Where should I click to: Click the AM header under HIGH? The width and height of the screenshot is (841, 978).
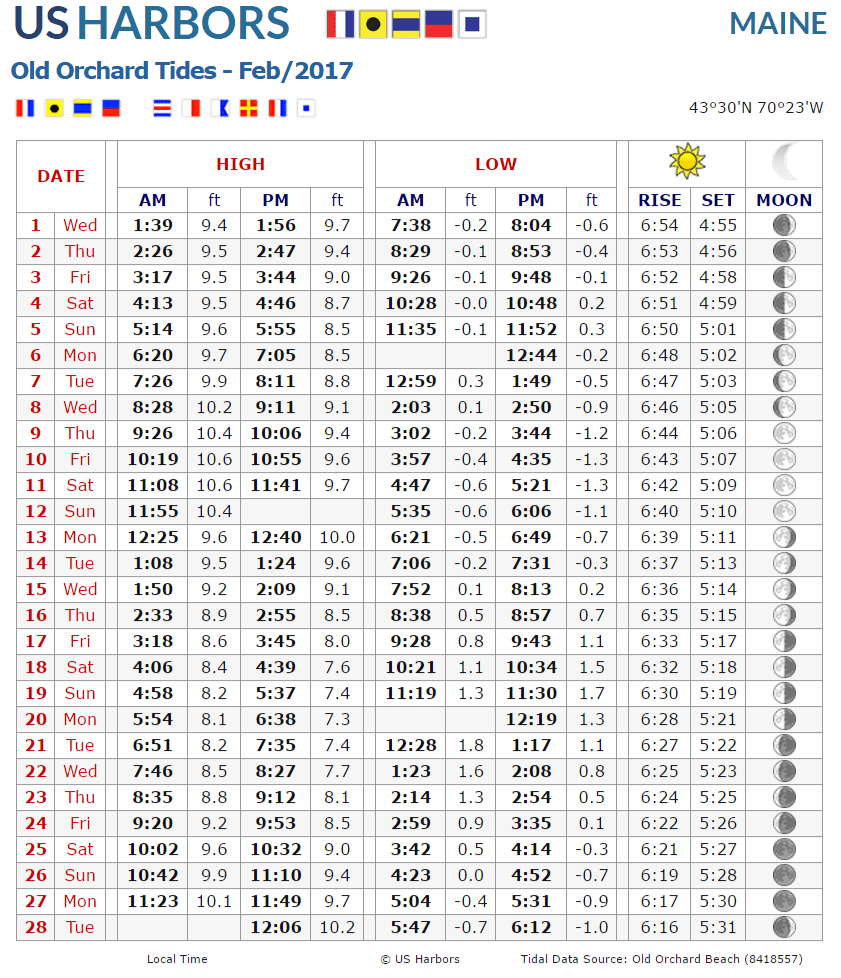[x=152, y=200]
